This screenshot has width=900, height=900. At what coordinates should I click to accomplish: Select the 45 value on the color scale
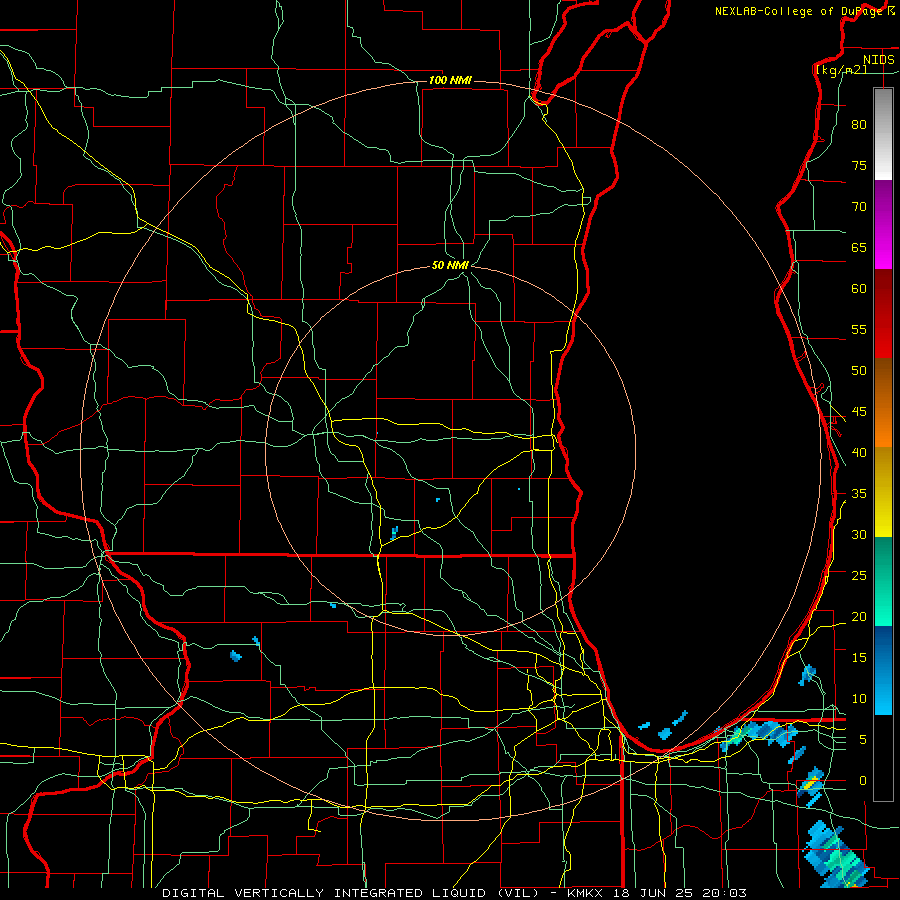[x=859, y=412]
